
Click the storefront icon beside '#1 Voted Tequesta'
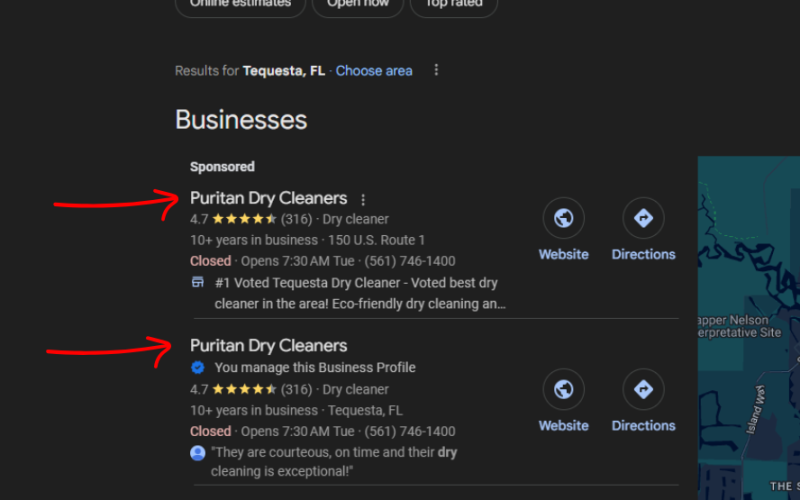(x=198, y=283)
